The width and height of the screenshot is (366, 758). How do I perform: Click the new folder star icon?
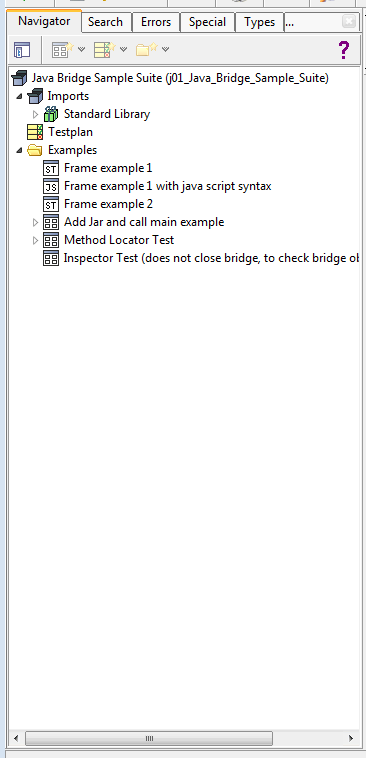(147, 49)
